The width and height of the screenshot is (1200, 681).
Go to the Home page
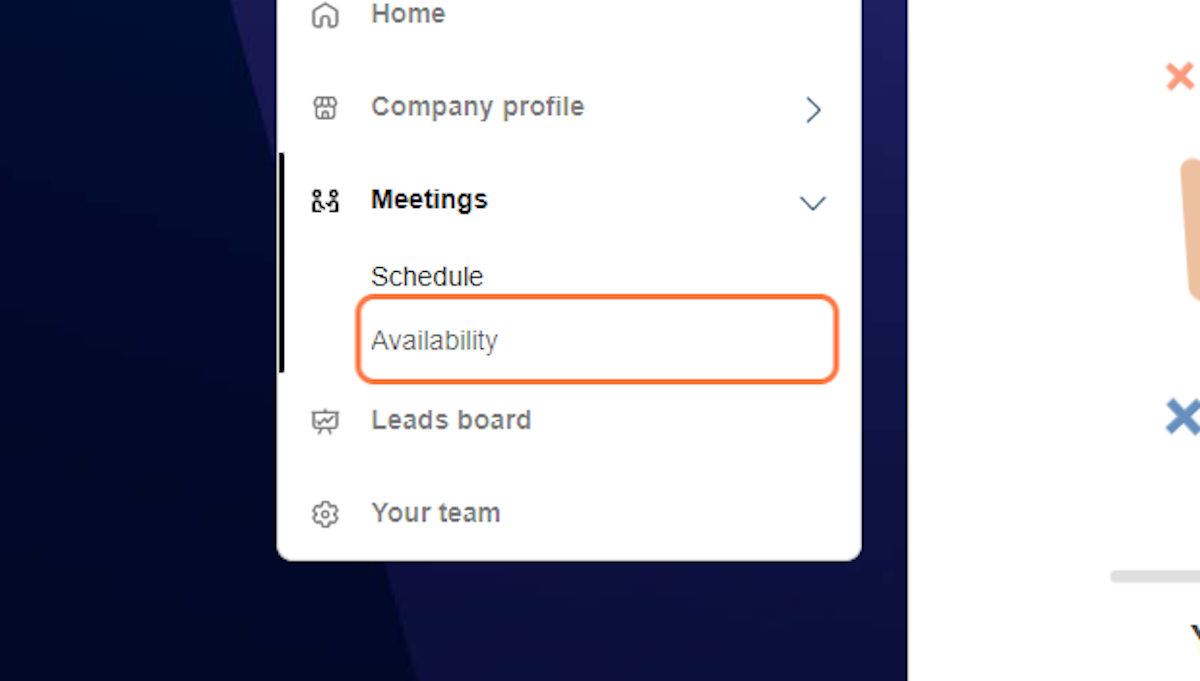point(407,14)
